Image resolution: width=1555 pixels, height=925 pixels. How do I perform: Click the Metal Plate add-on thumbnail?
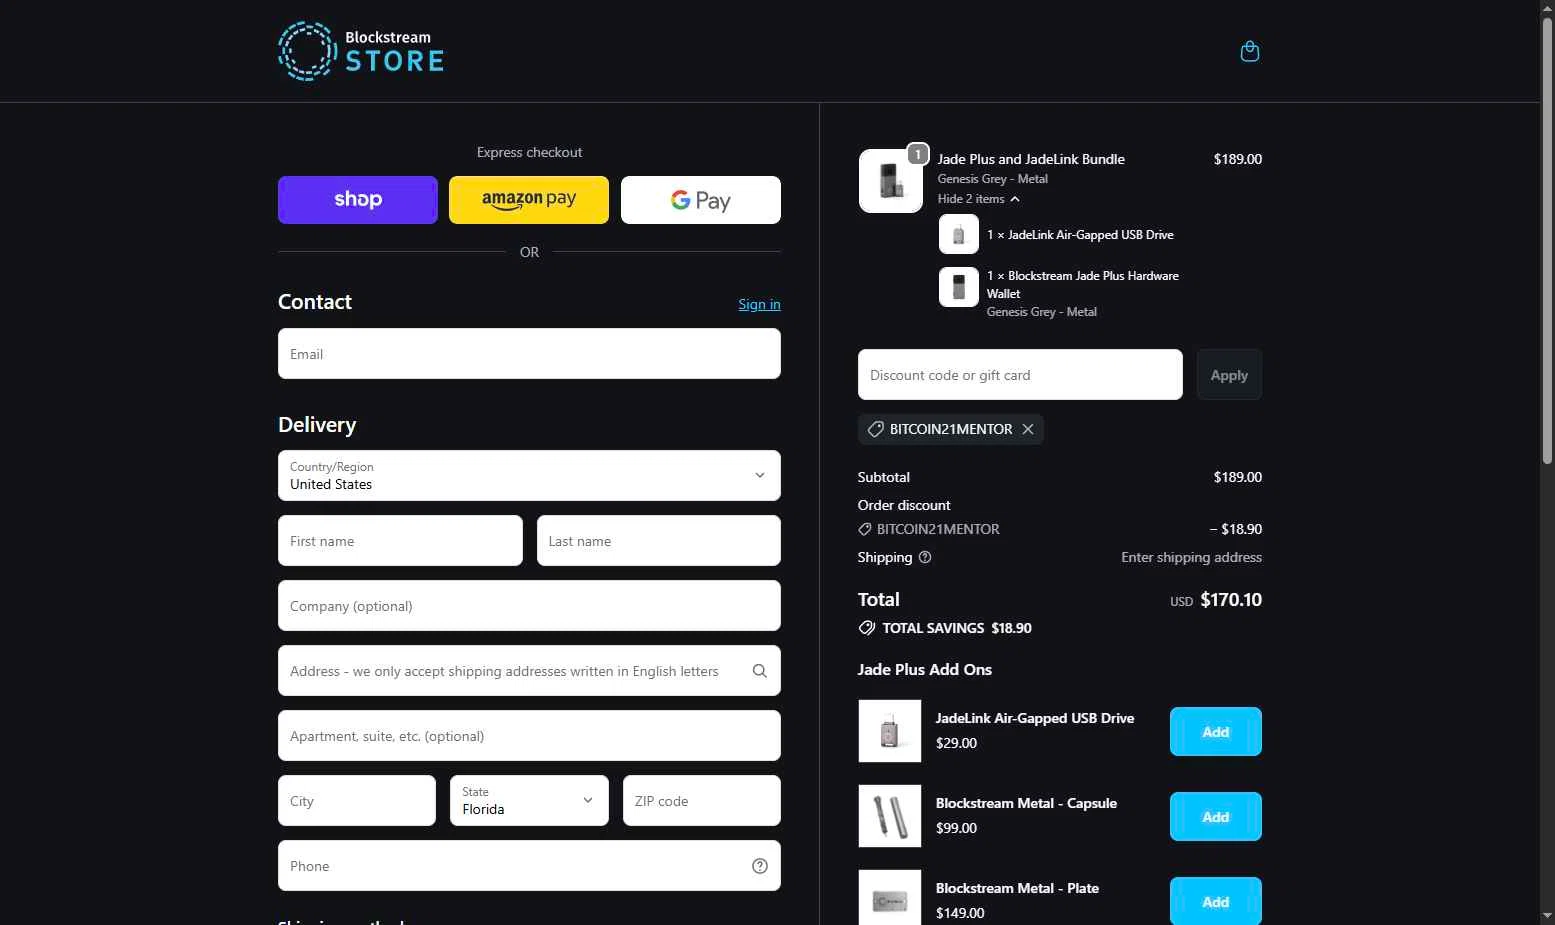click(890, 898)
